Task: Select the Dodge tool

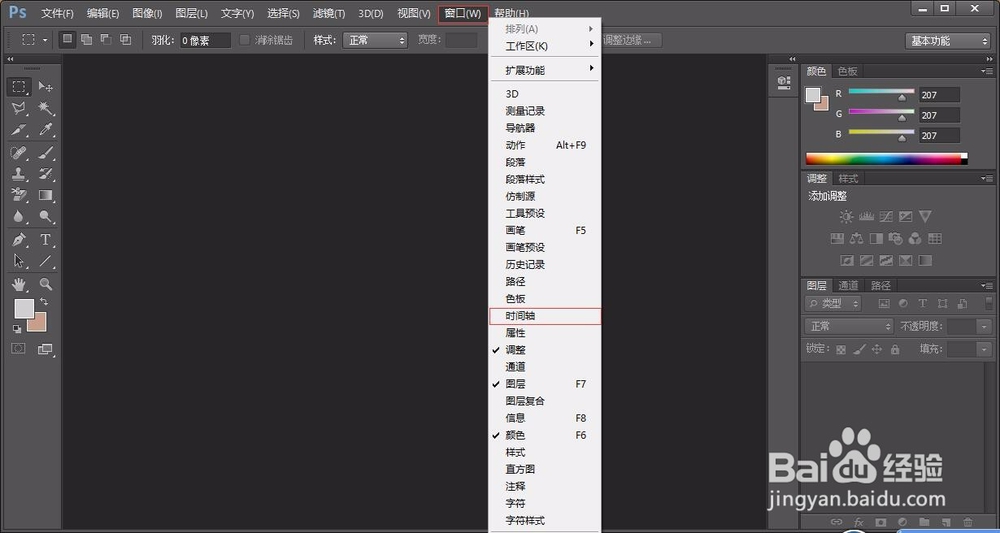Action: 45,217
